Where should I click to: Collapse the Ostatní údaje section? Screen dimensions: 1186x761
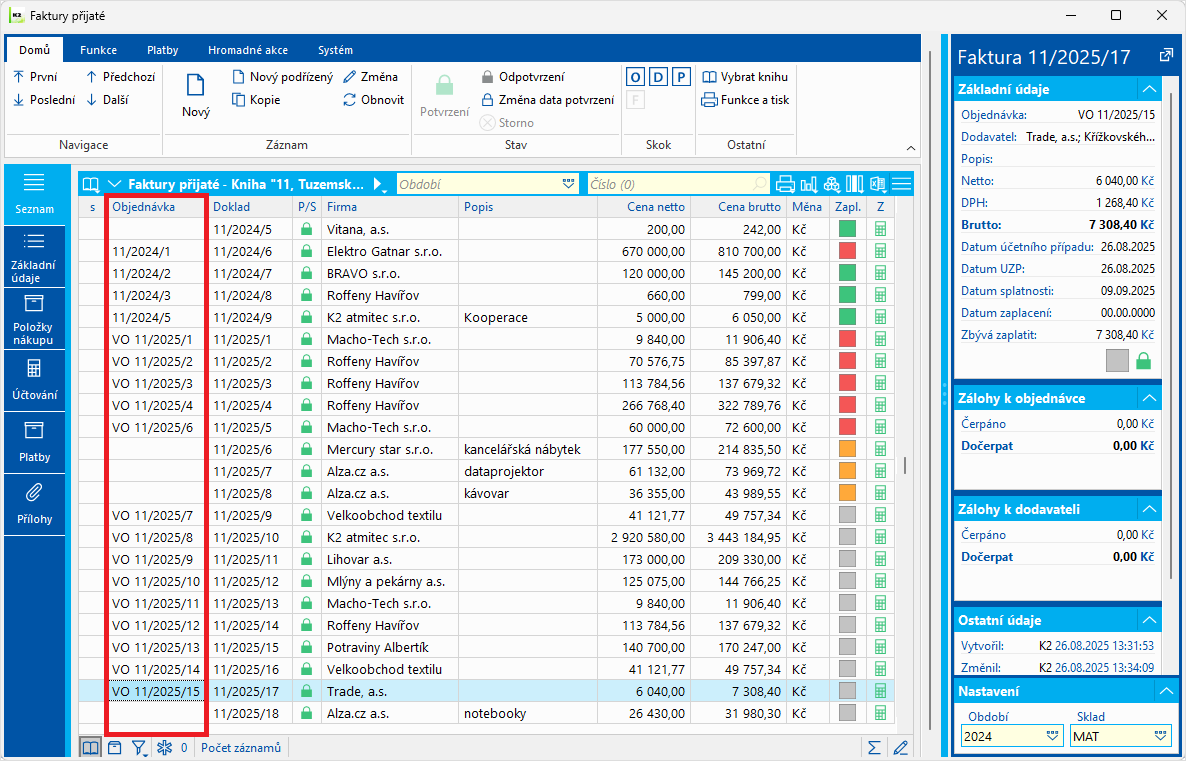(1150, 620)
